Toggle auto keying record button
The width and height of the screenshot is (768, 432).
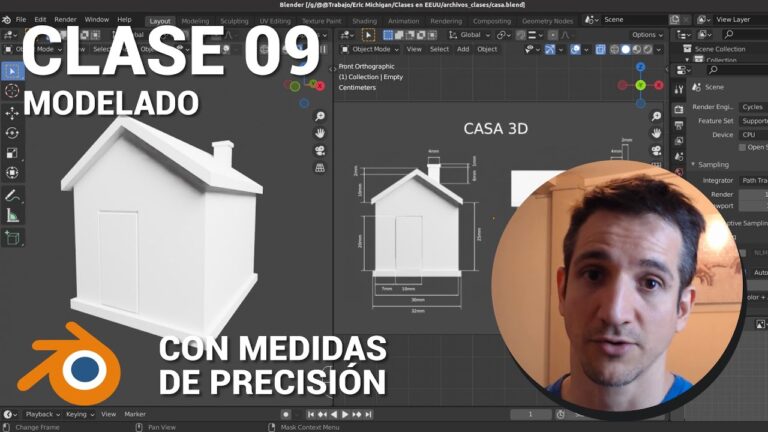286,414
